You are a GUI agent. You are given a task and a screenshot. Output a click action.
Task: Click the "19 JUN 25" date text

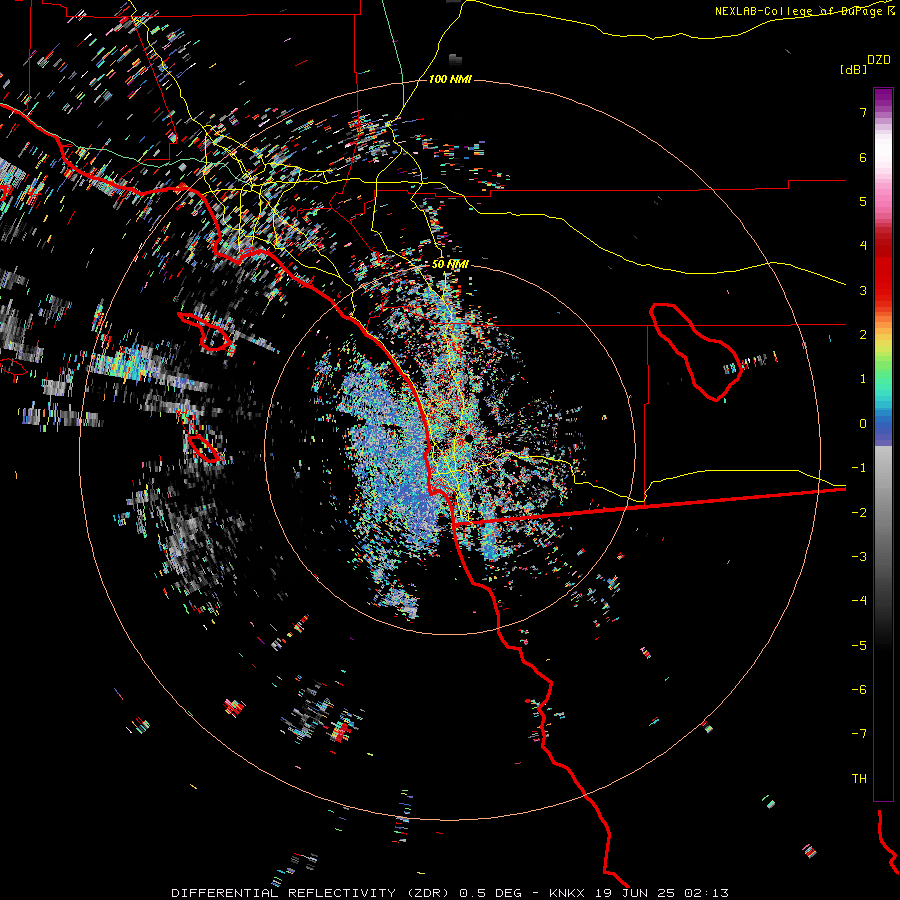[x=637, y=893]
